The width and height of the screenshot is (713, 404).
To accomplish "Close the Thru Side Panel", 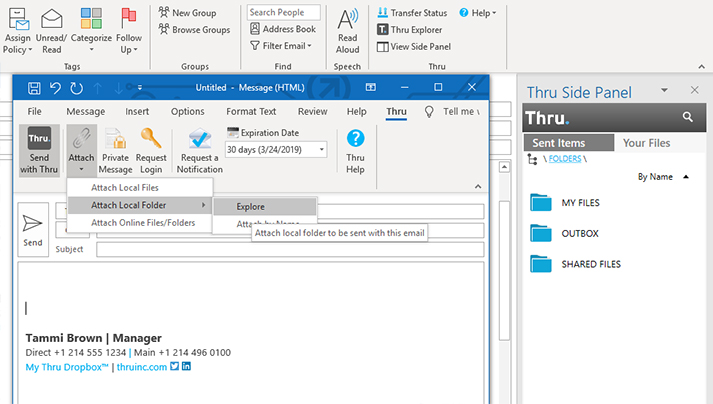I will [694, 90].
